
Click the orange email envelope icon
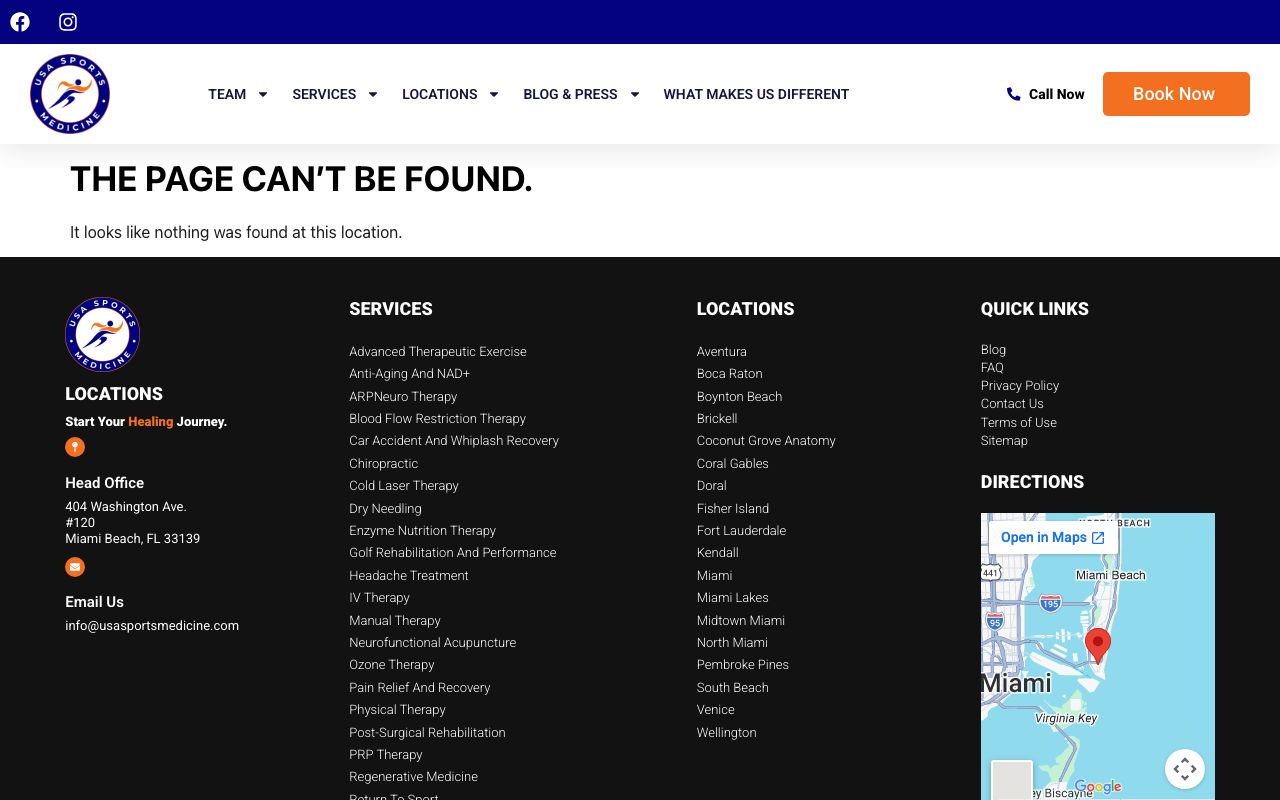75,567
